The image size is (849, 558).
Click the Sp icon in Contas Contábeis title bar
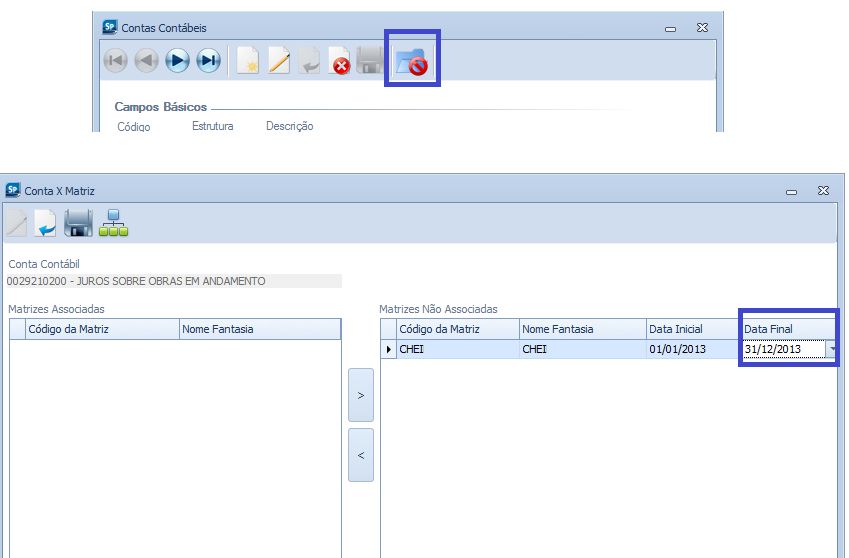(109, 27)
